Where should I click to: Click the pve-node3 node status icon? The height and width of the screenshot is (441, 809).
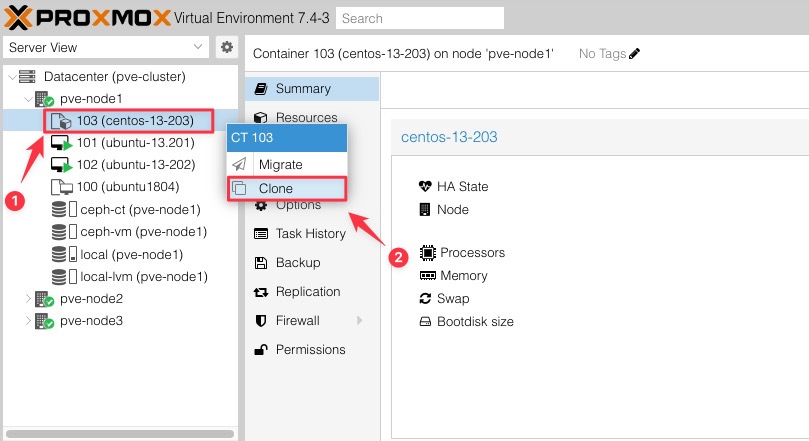click(x=44, y=321)
